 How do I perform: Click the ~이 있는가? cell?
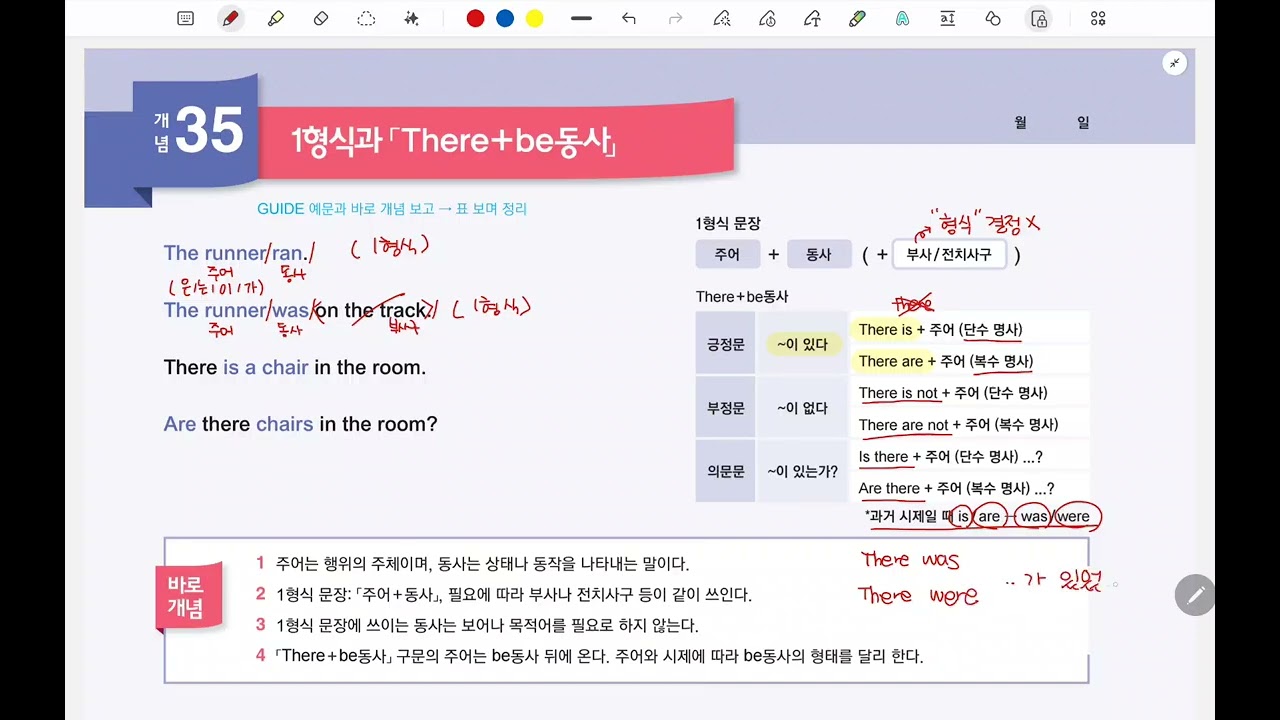pyautogui.click(x=802, y=471)
